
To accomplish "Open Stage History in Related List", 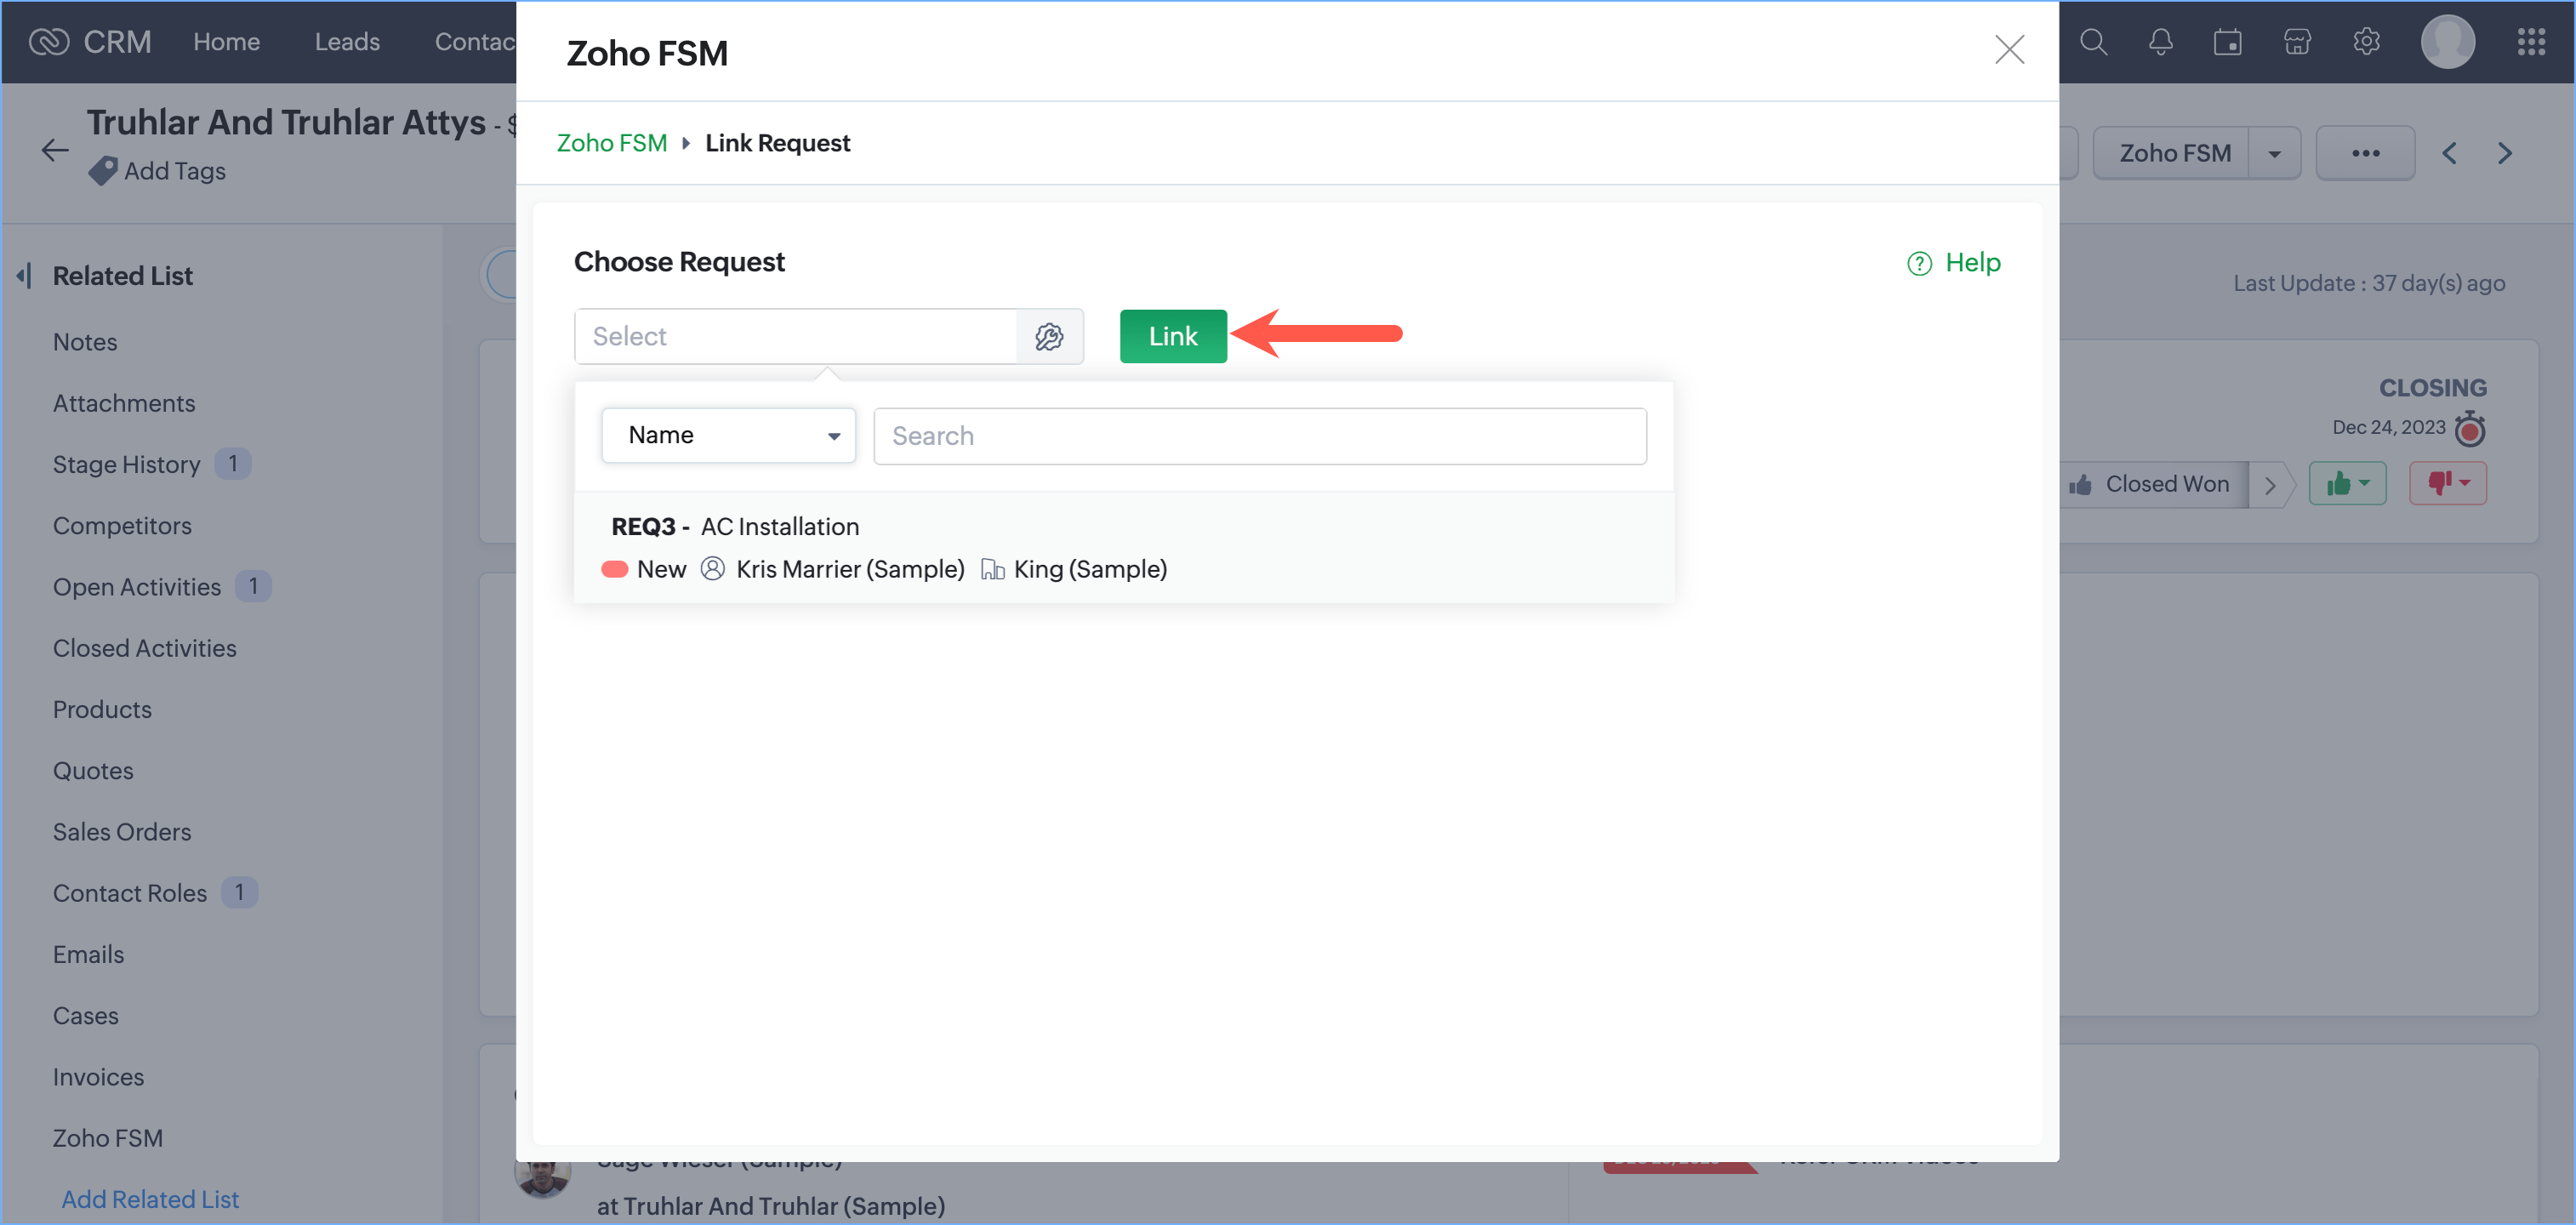I will (x=127, y=464).
